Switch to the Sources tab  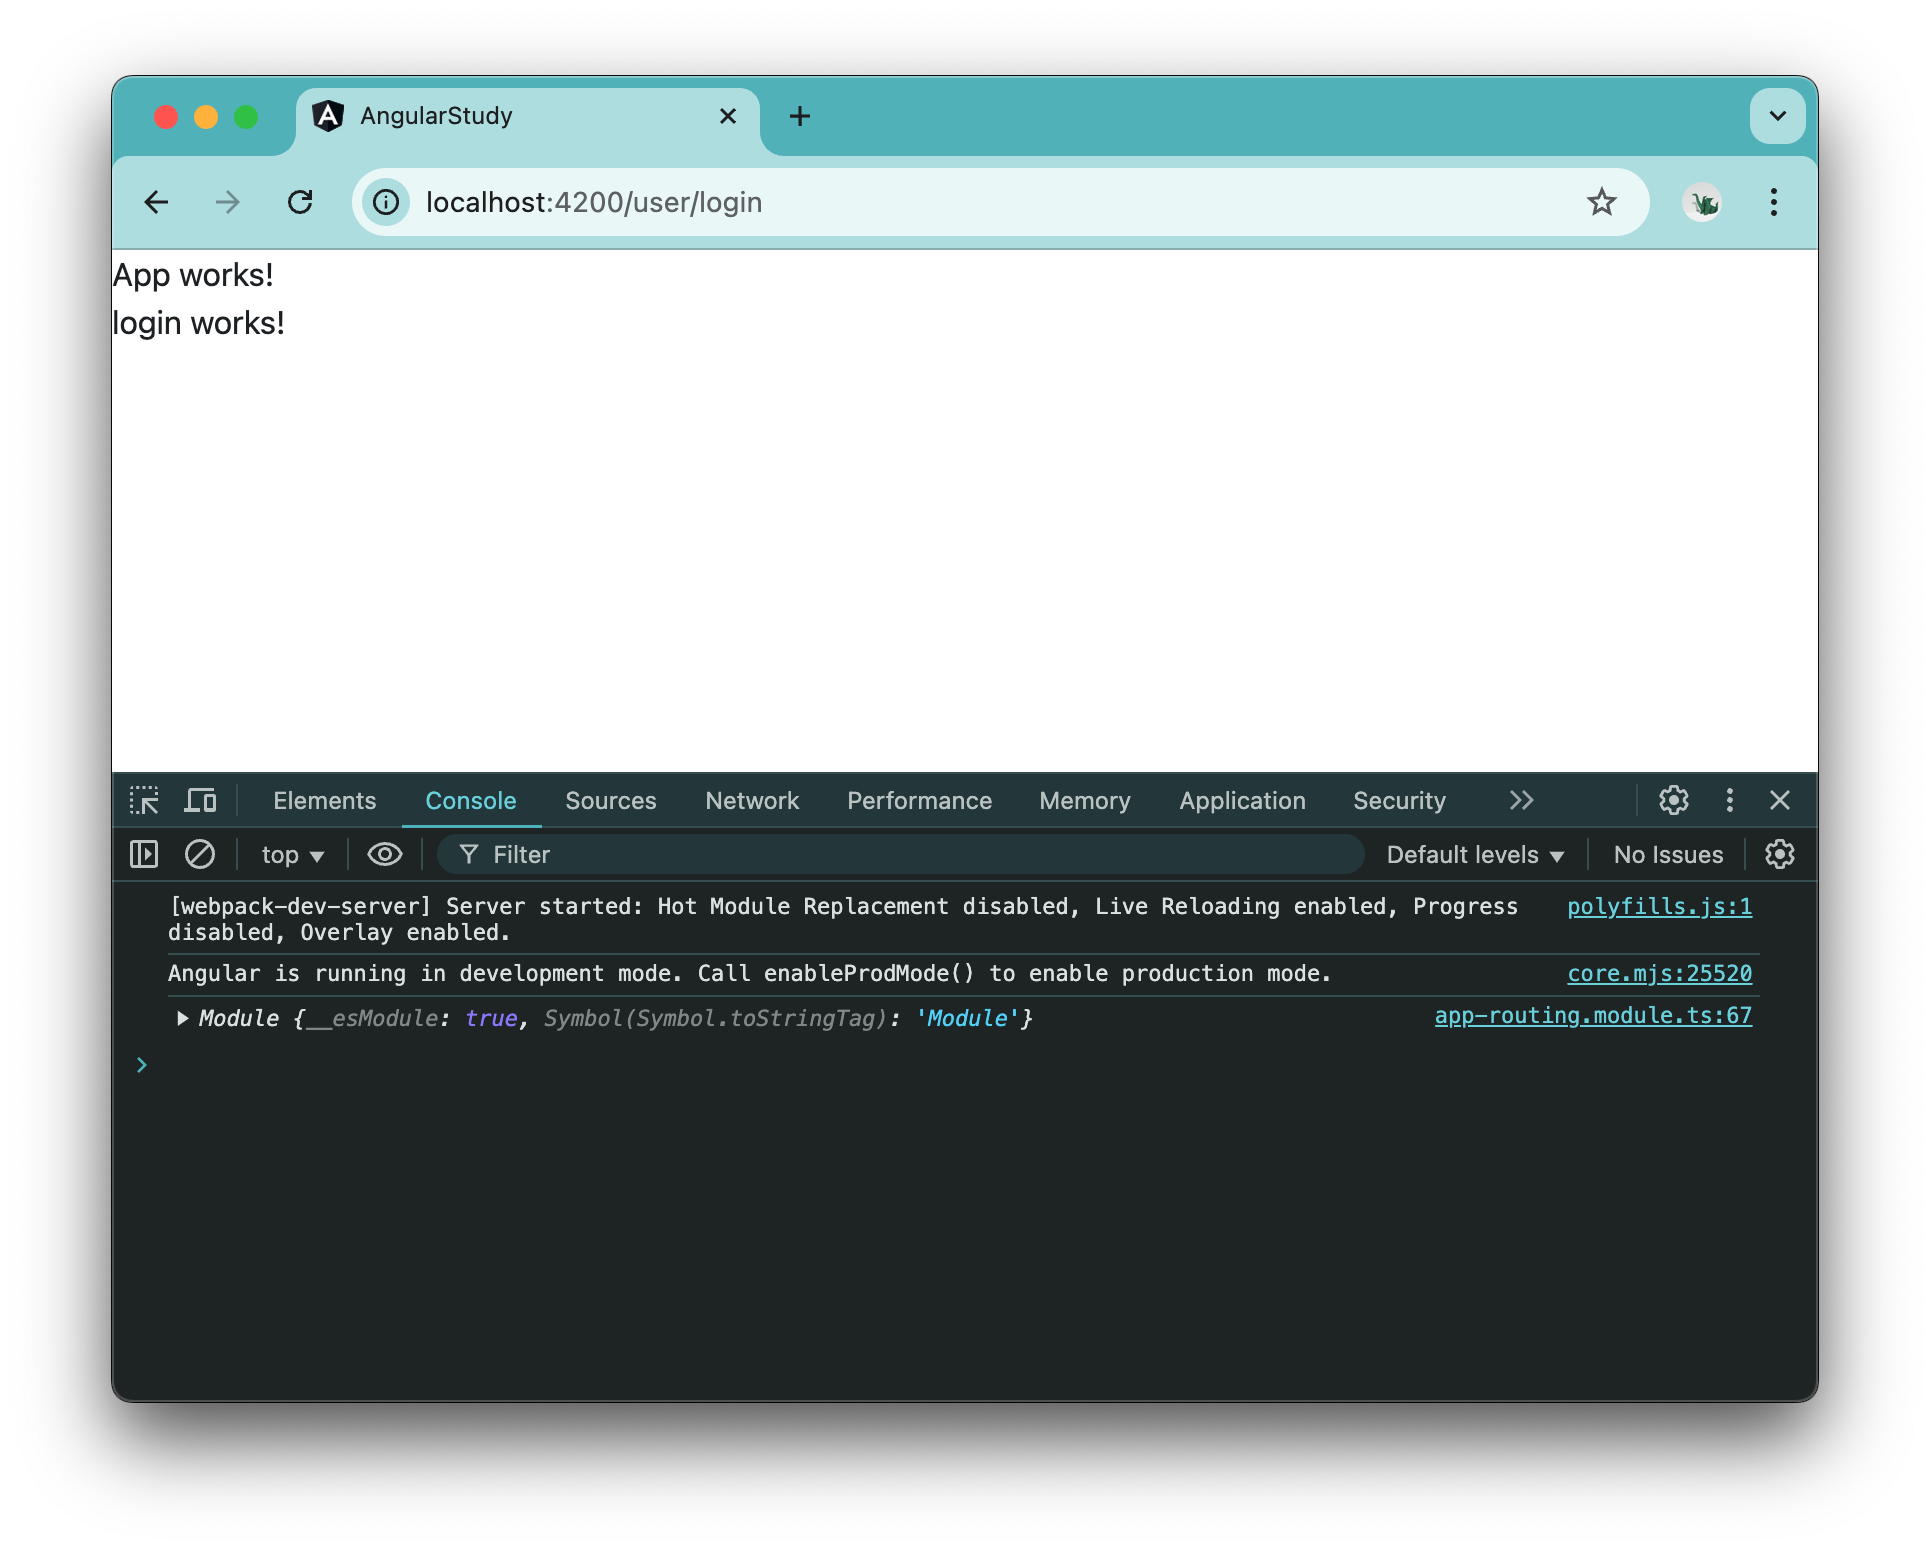click(x=610, y=800)
